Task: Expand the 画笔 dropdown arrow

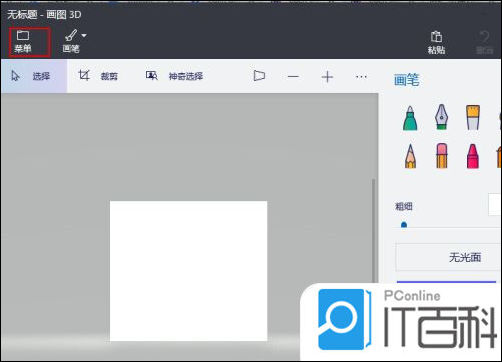Action: (x=84, y=35)
